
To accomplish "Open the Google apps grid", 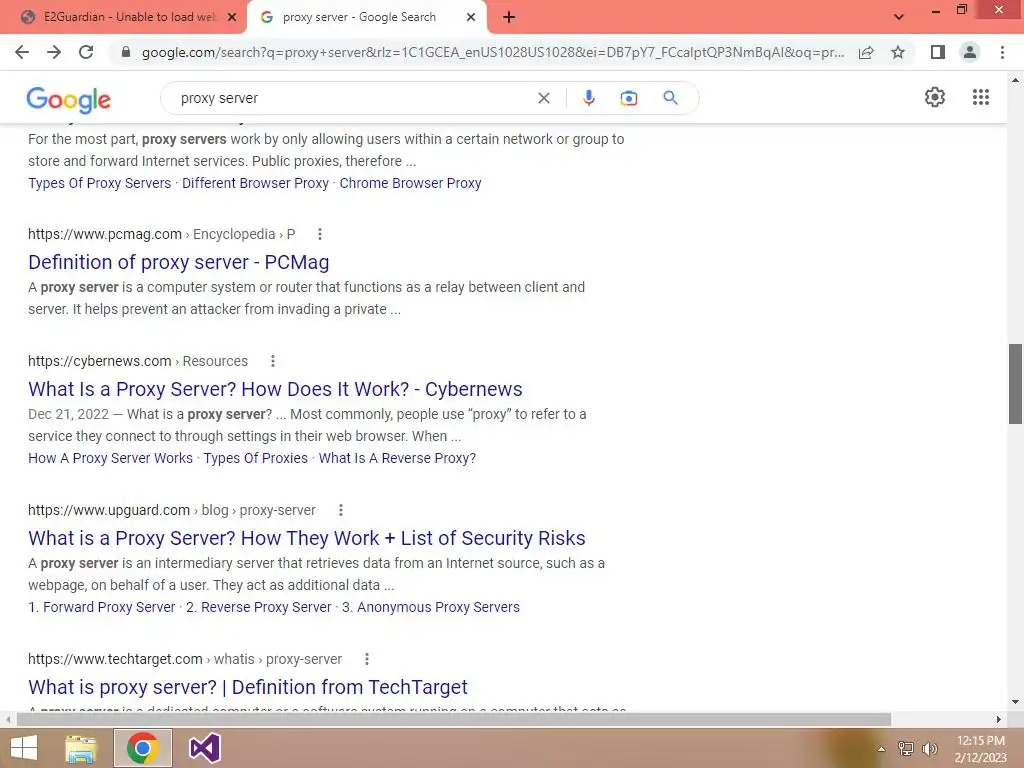I will [981, 97].
